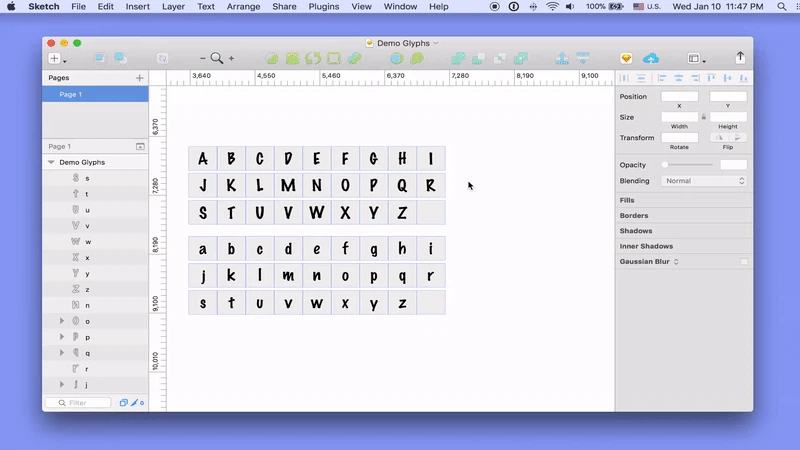Align layers to left edge

662,78
